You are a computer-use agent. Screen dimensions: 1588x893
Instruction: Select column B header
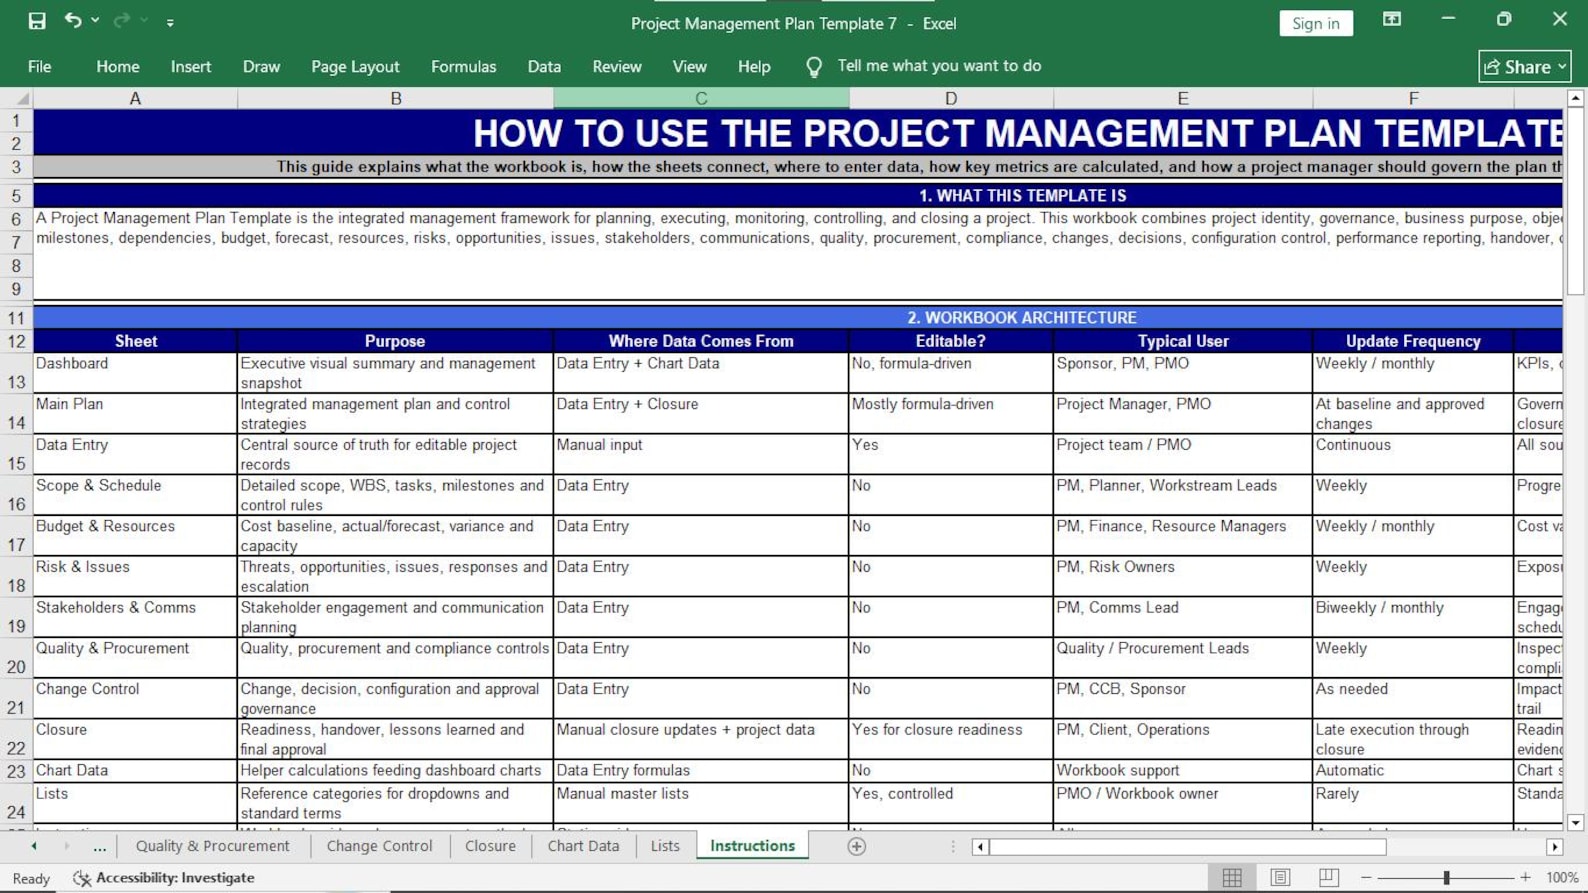(395, 98)
